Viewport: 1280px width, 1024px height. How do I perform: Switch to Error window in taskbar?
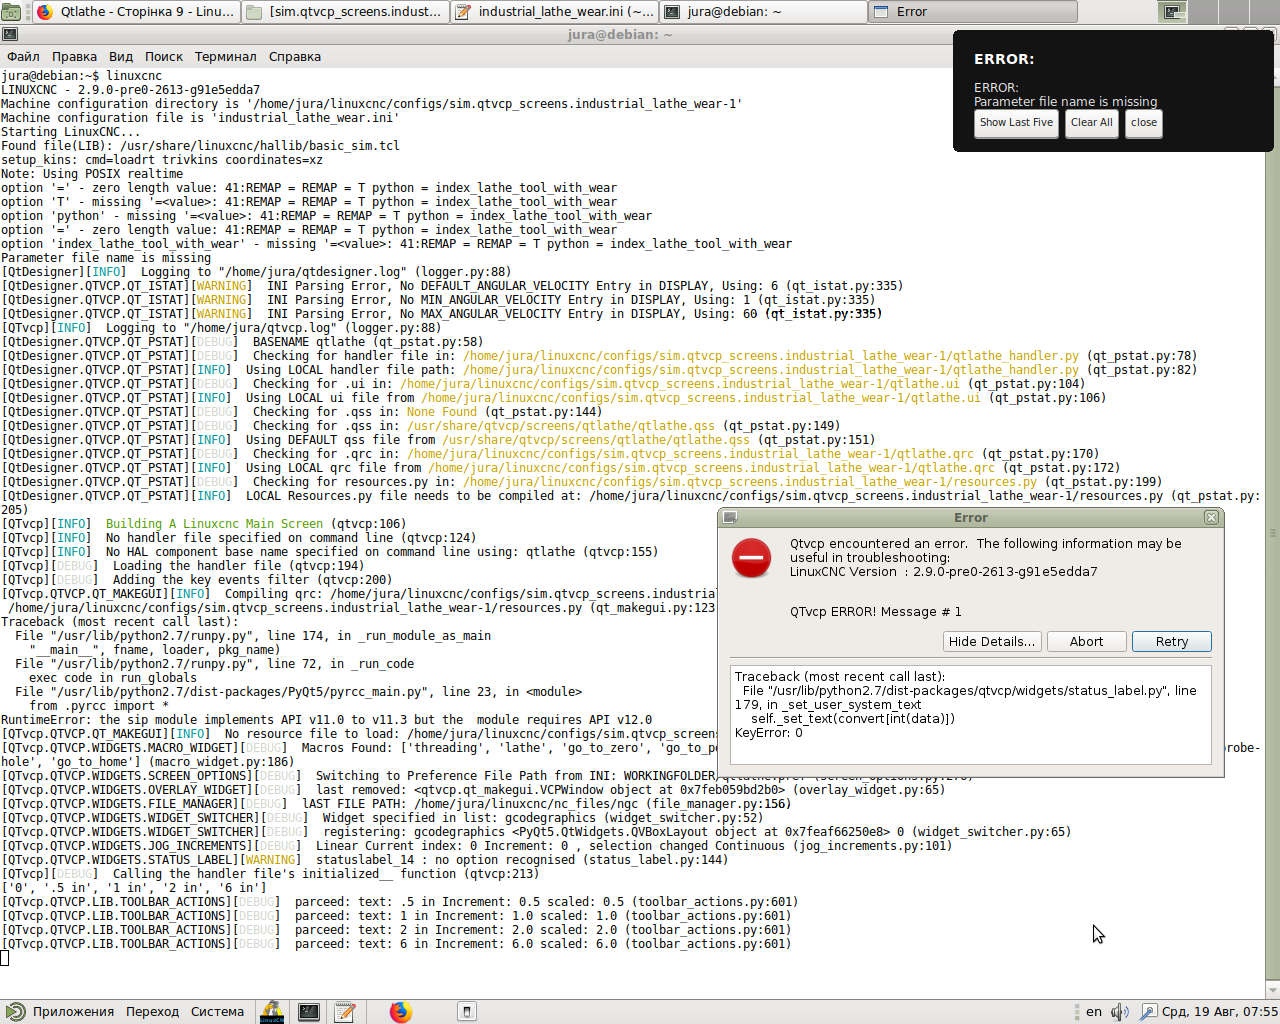[x=973, y=12]
